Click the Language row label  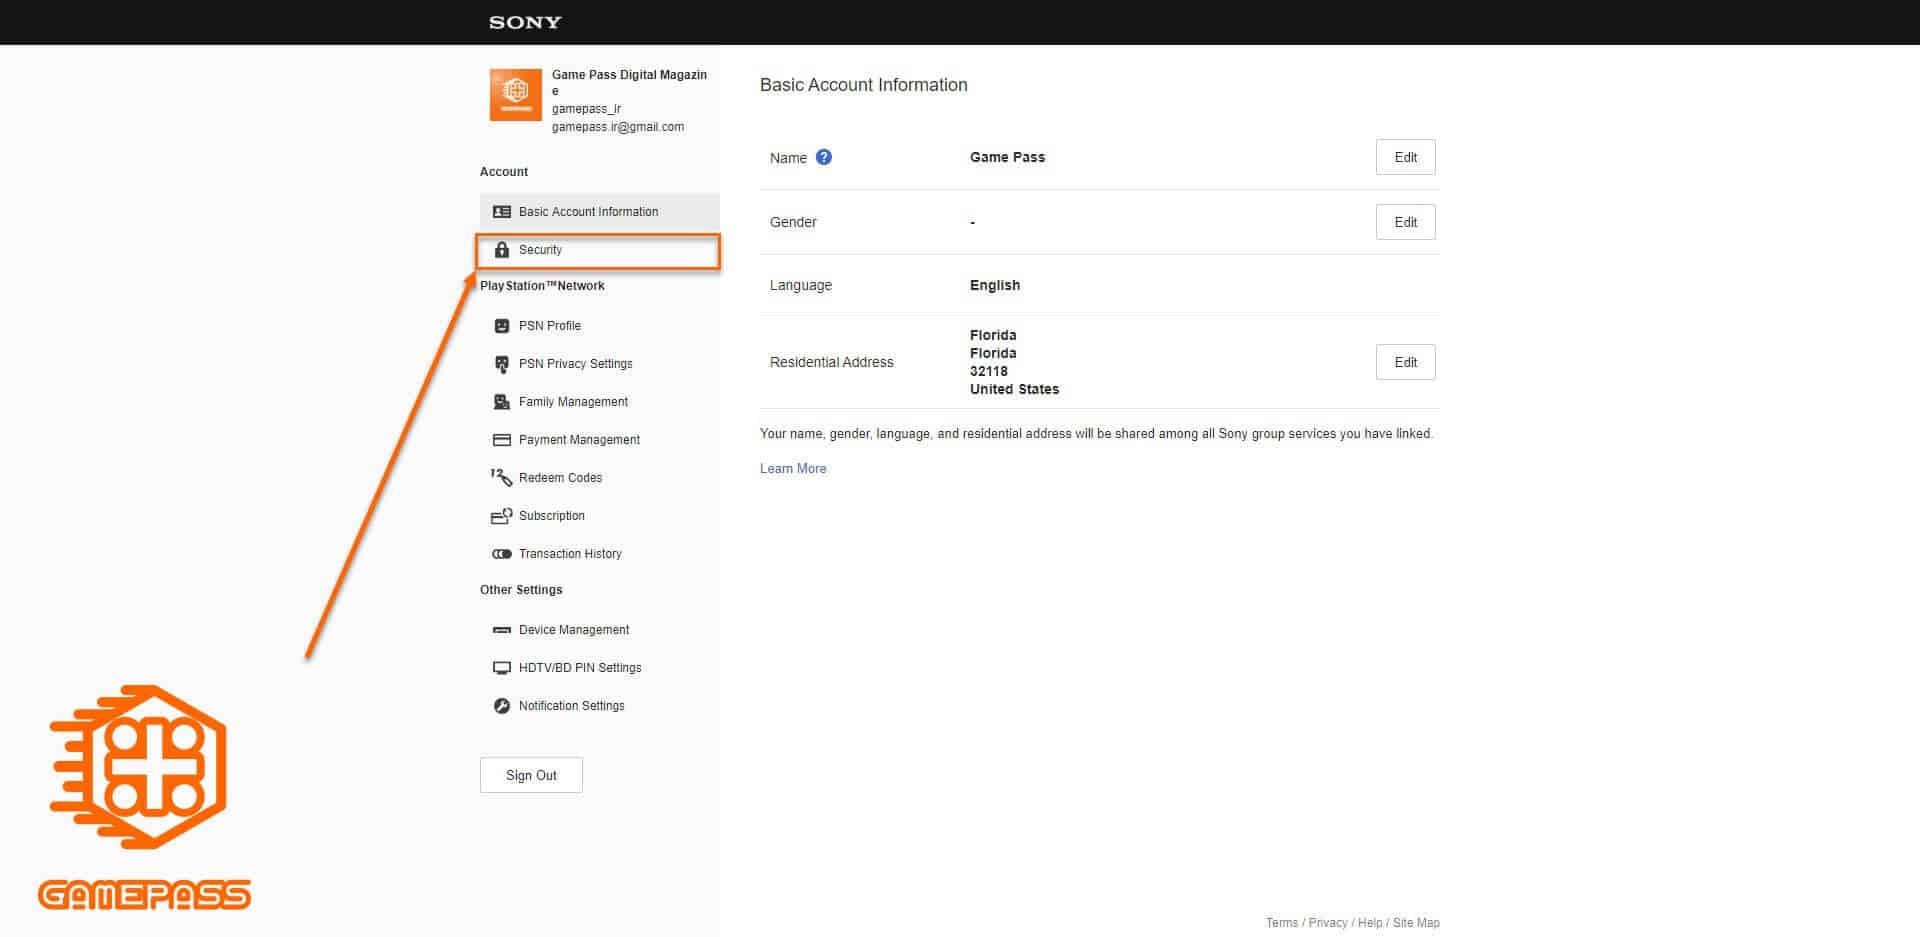[801, 285]
